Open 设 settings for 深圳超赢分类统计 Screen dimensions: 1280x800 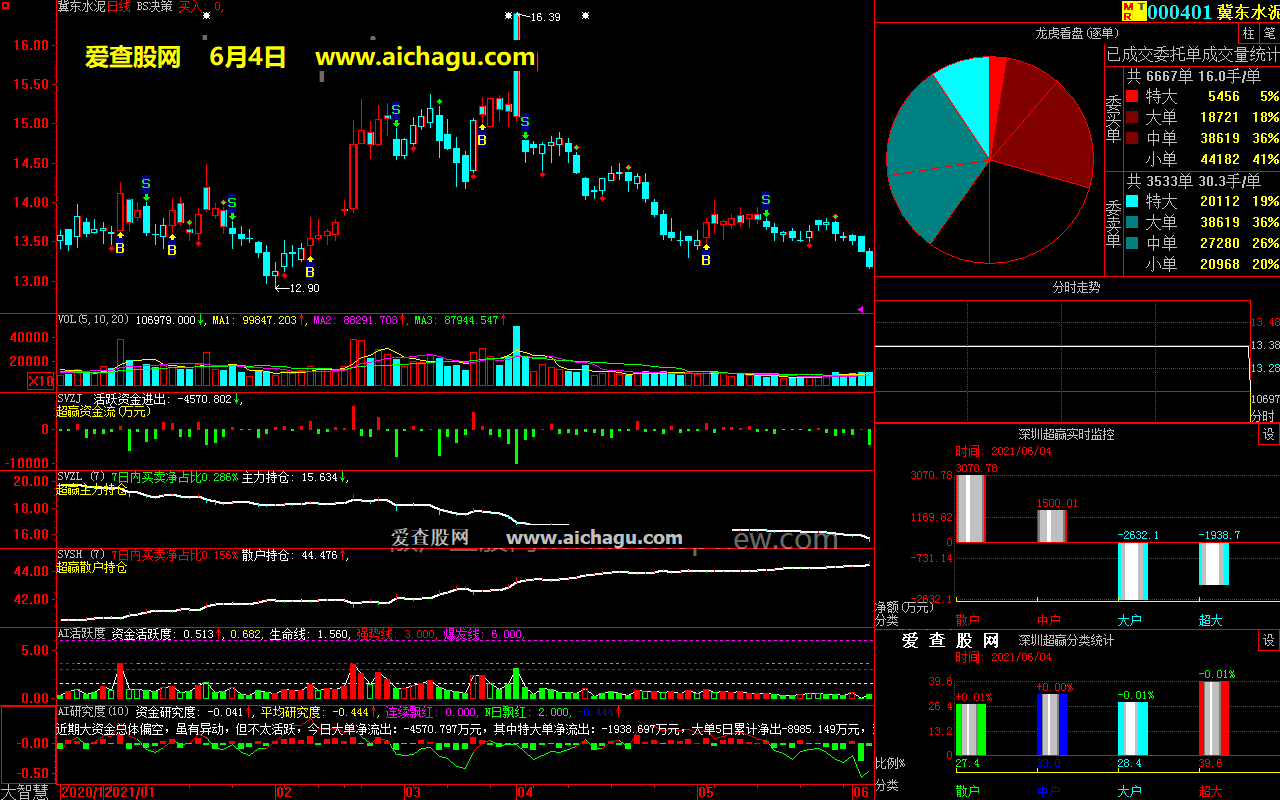point(1269,641)
